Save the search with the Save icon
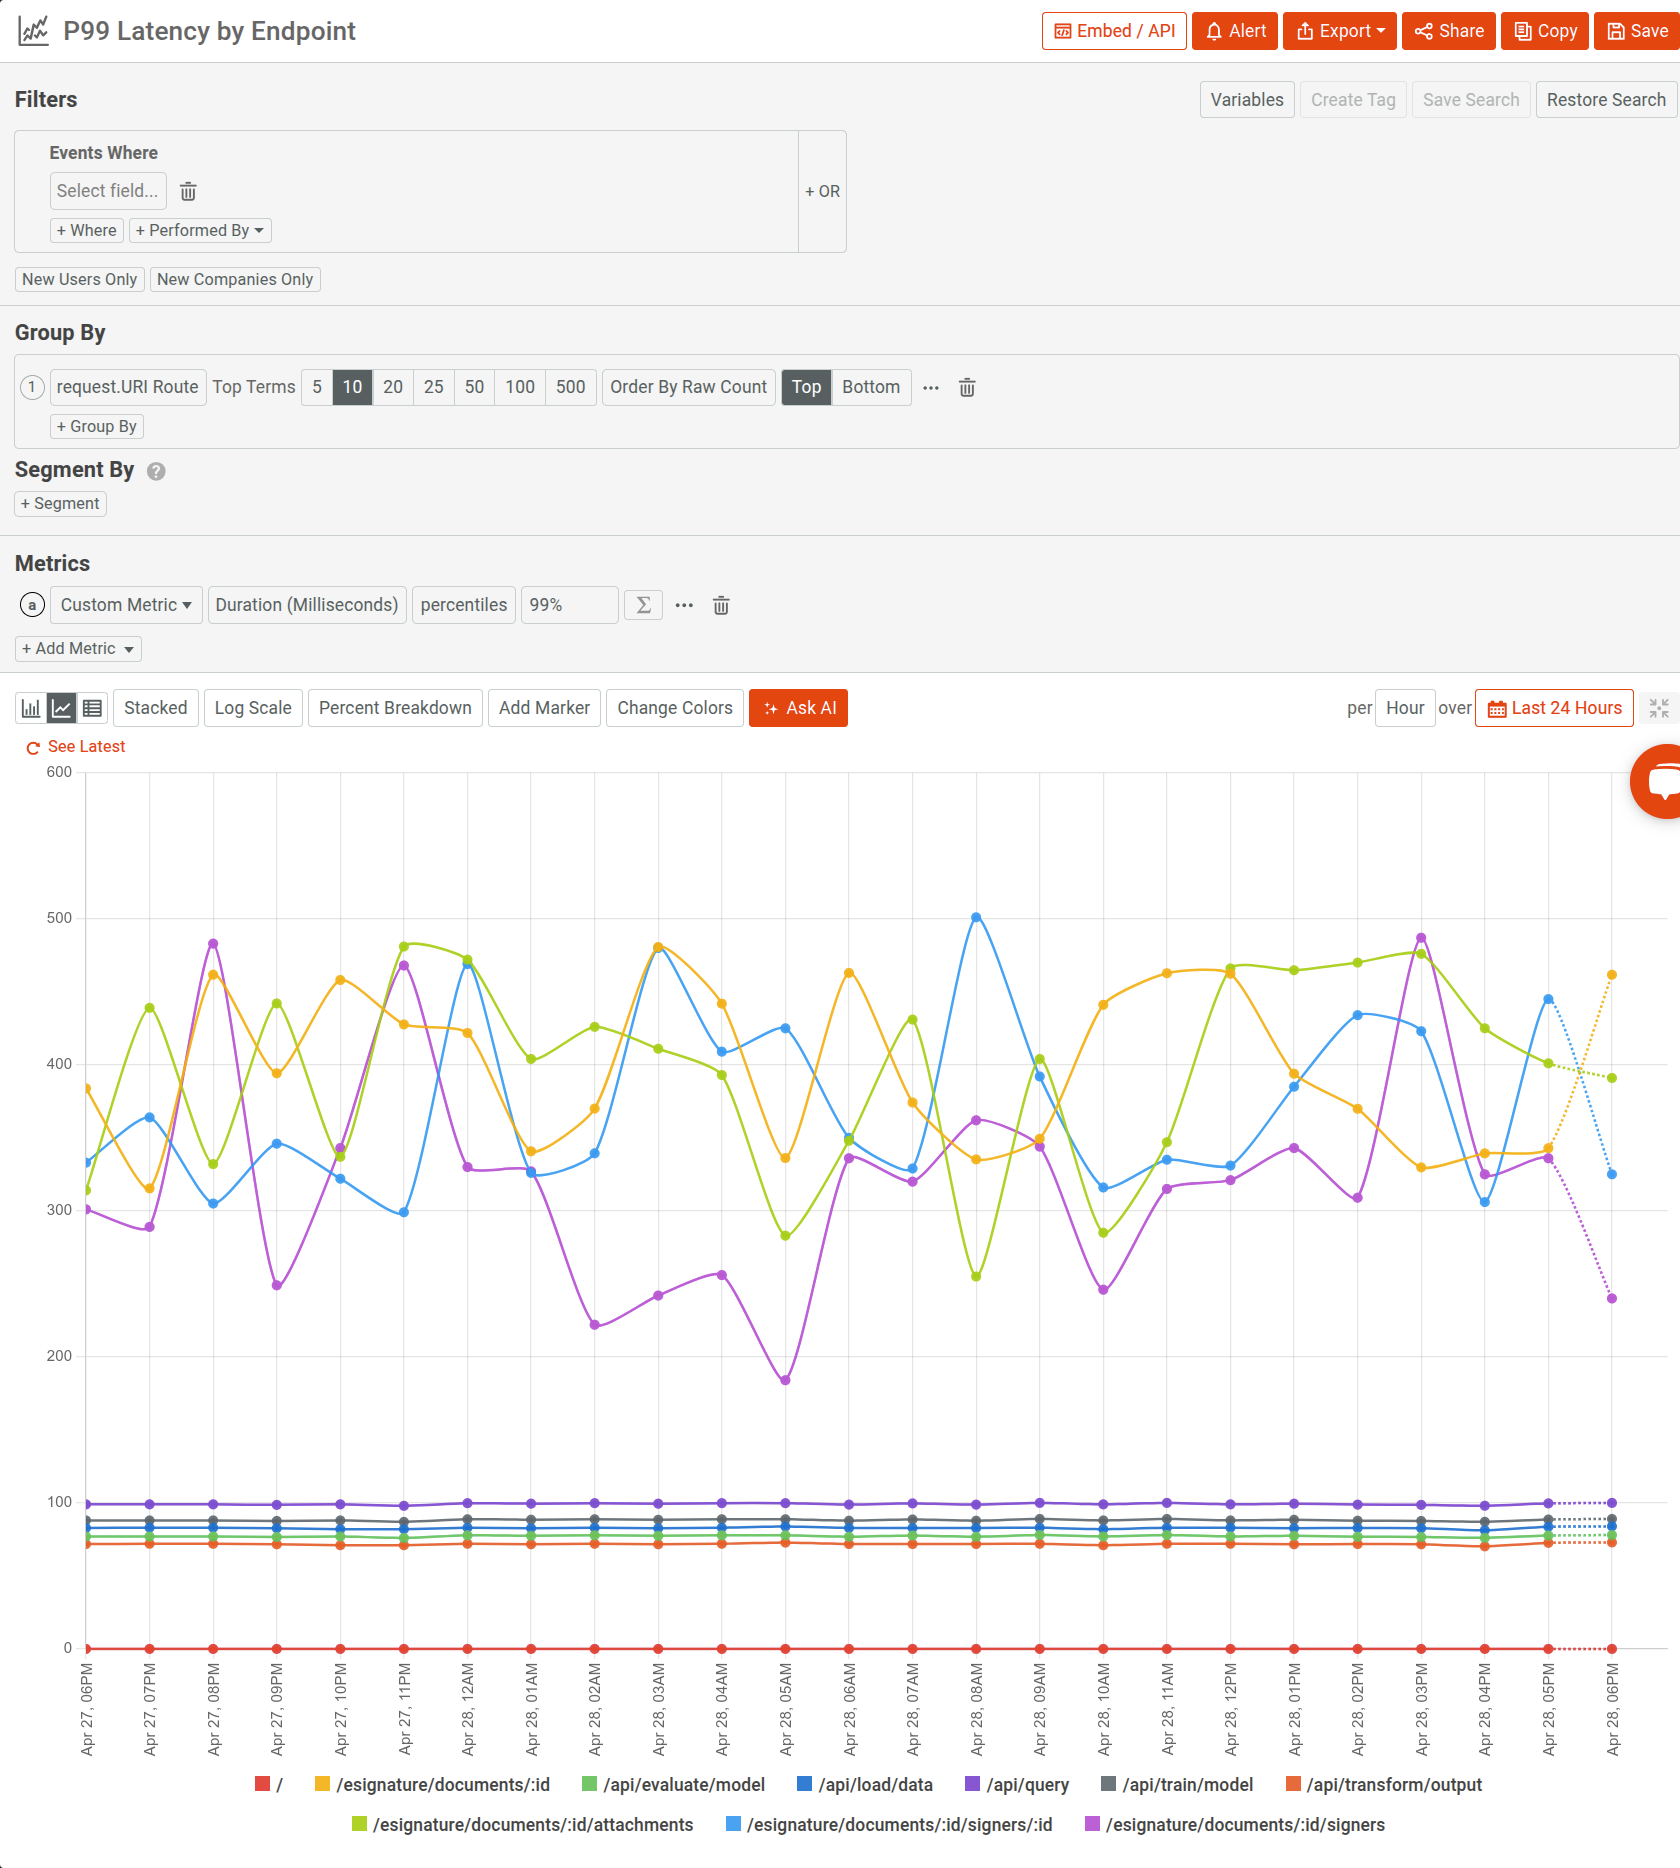The width and height of the screenshot is (1680, 1868). click(1615, 30)
